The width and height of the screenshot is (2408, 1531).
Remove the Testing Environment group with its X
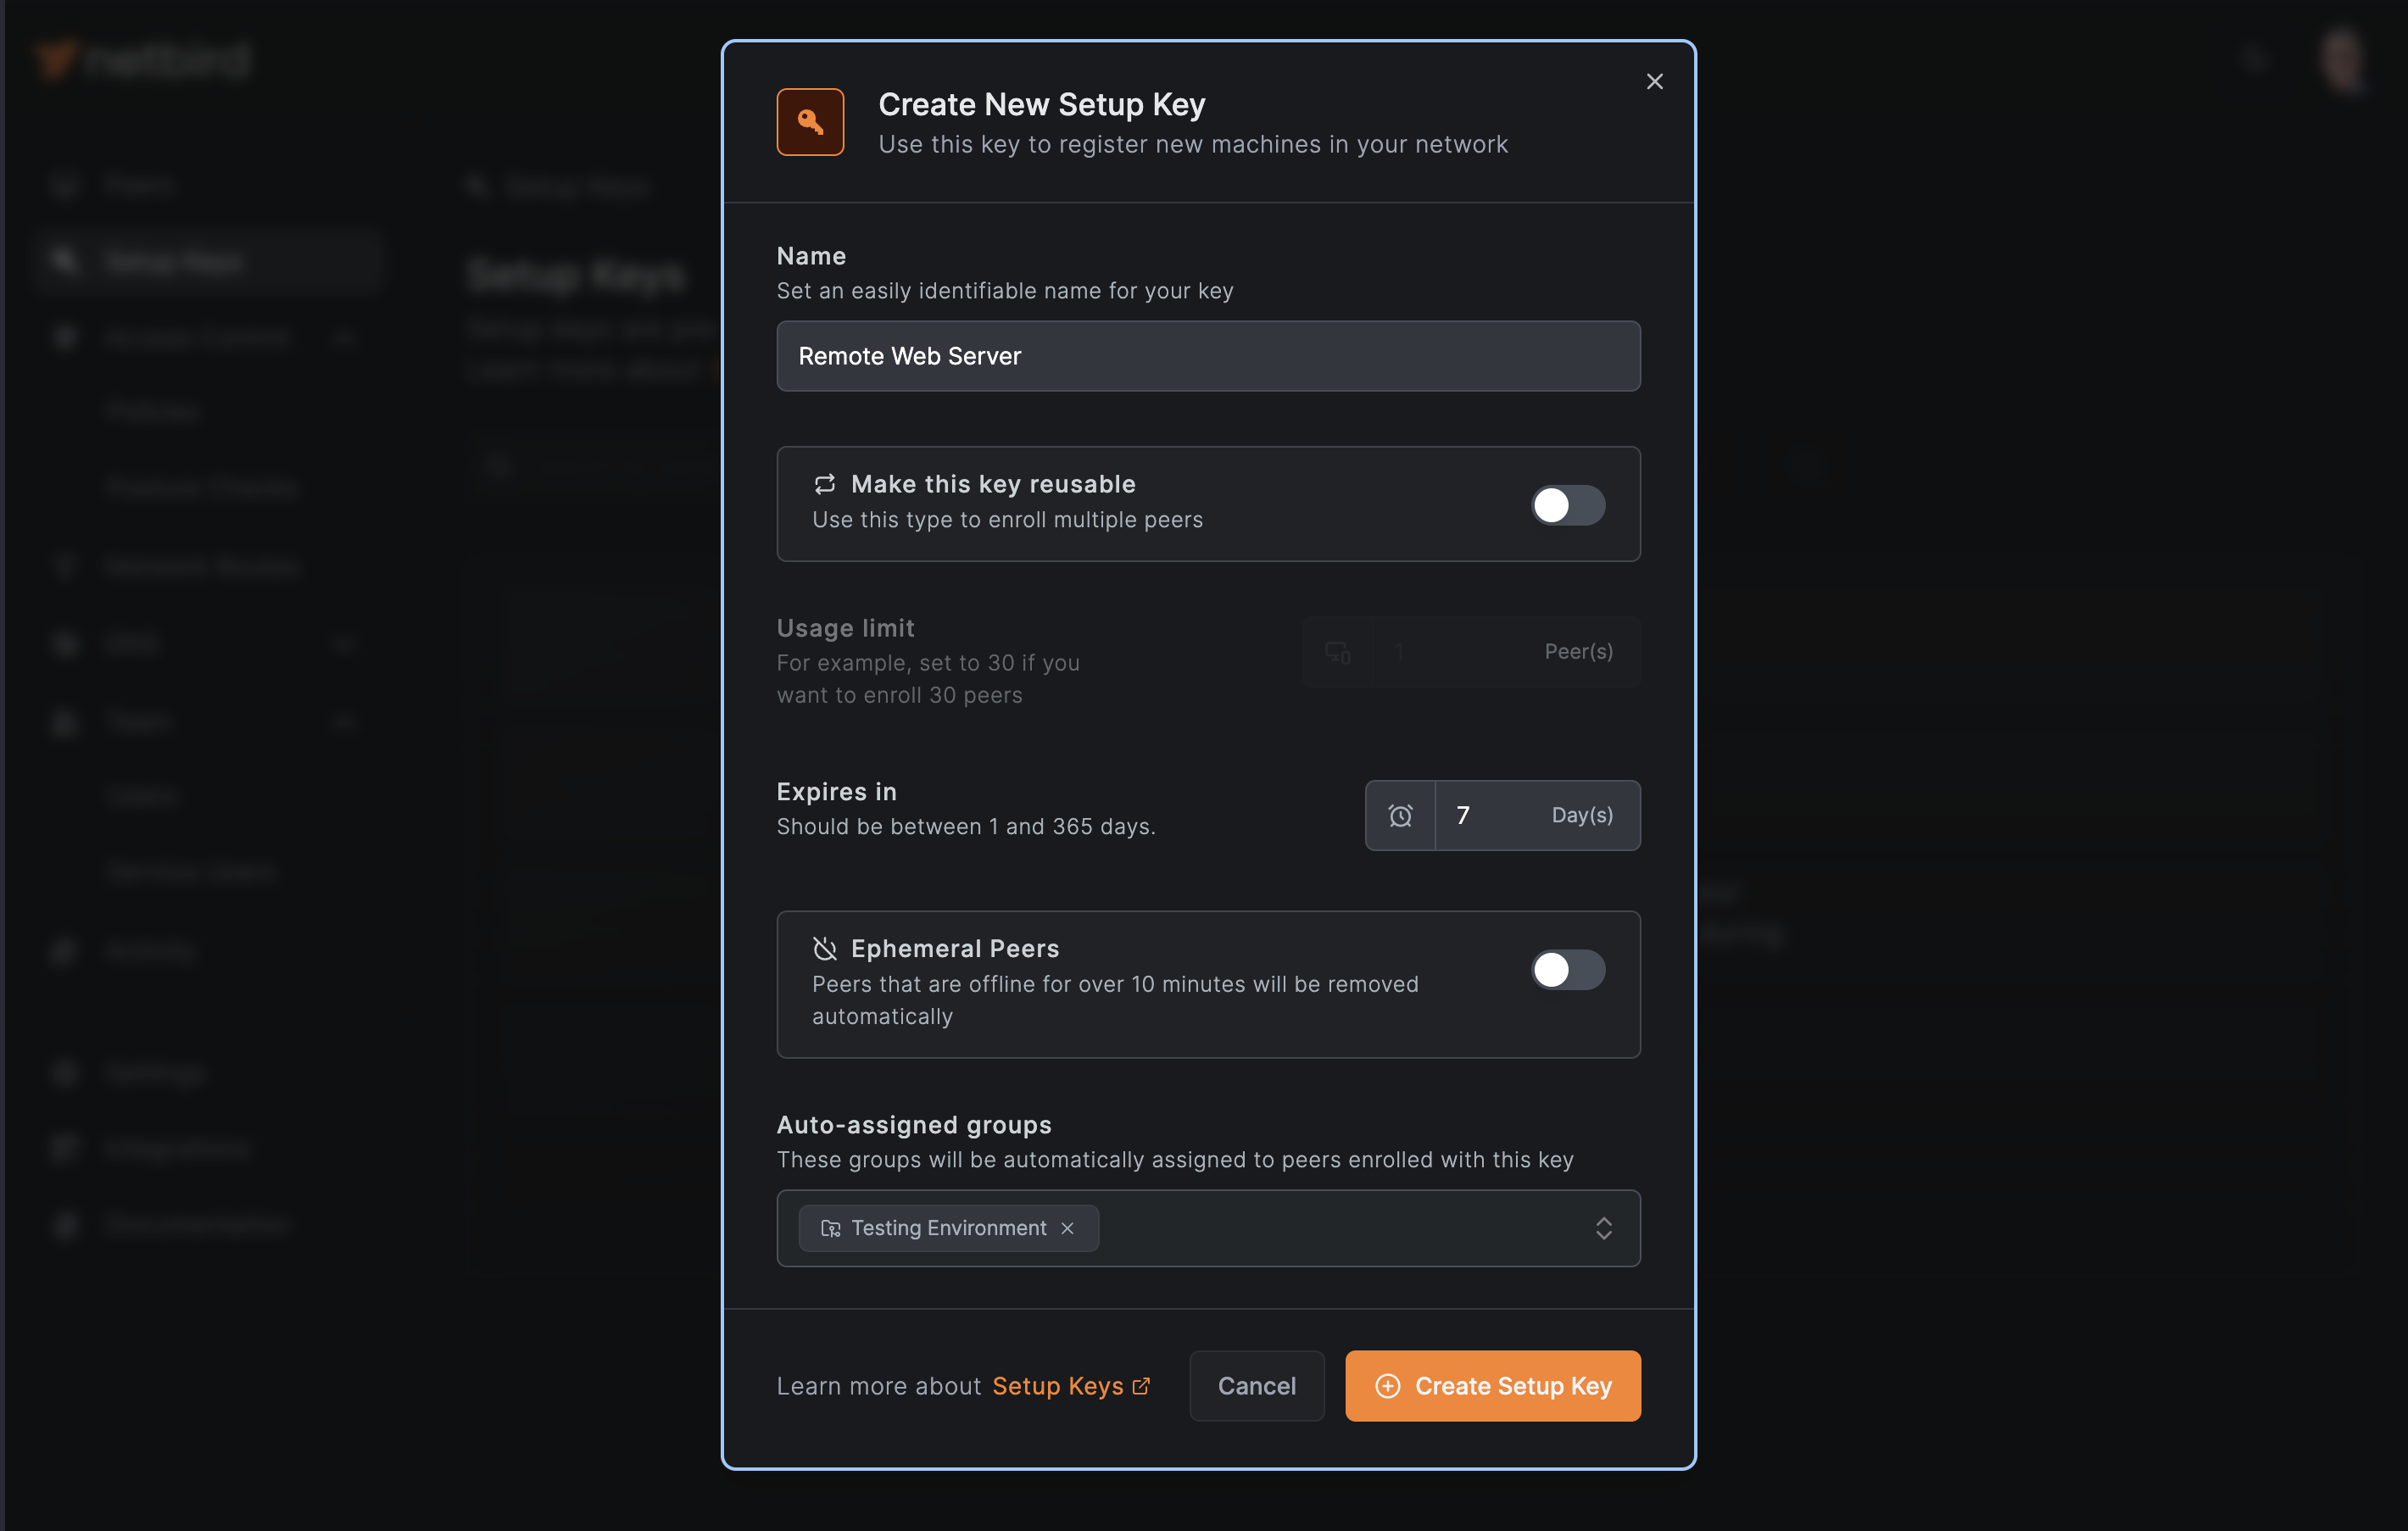click(x=1067, y=1228)
